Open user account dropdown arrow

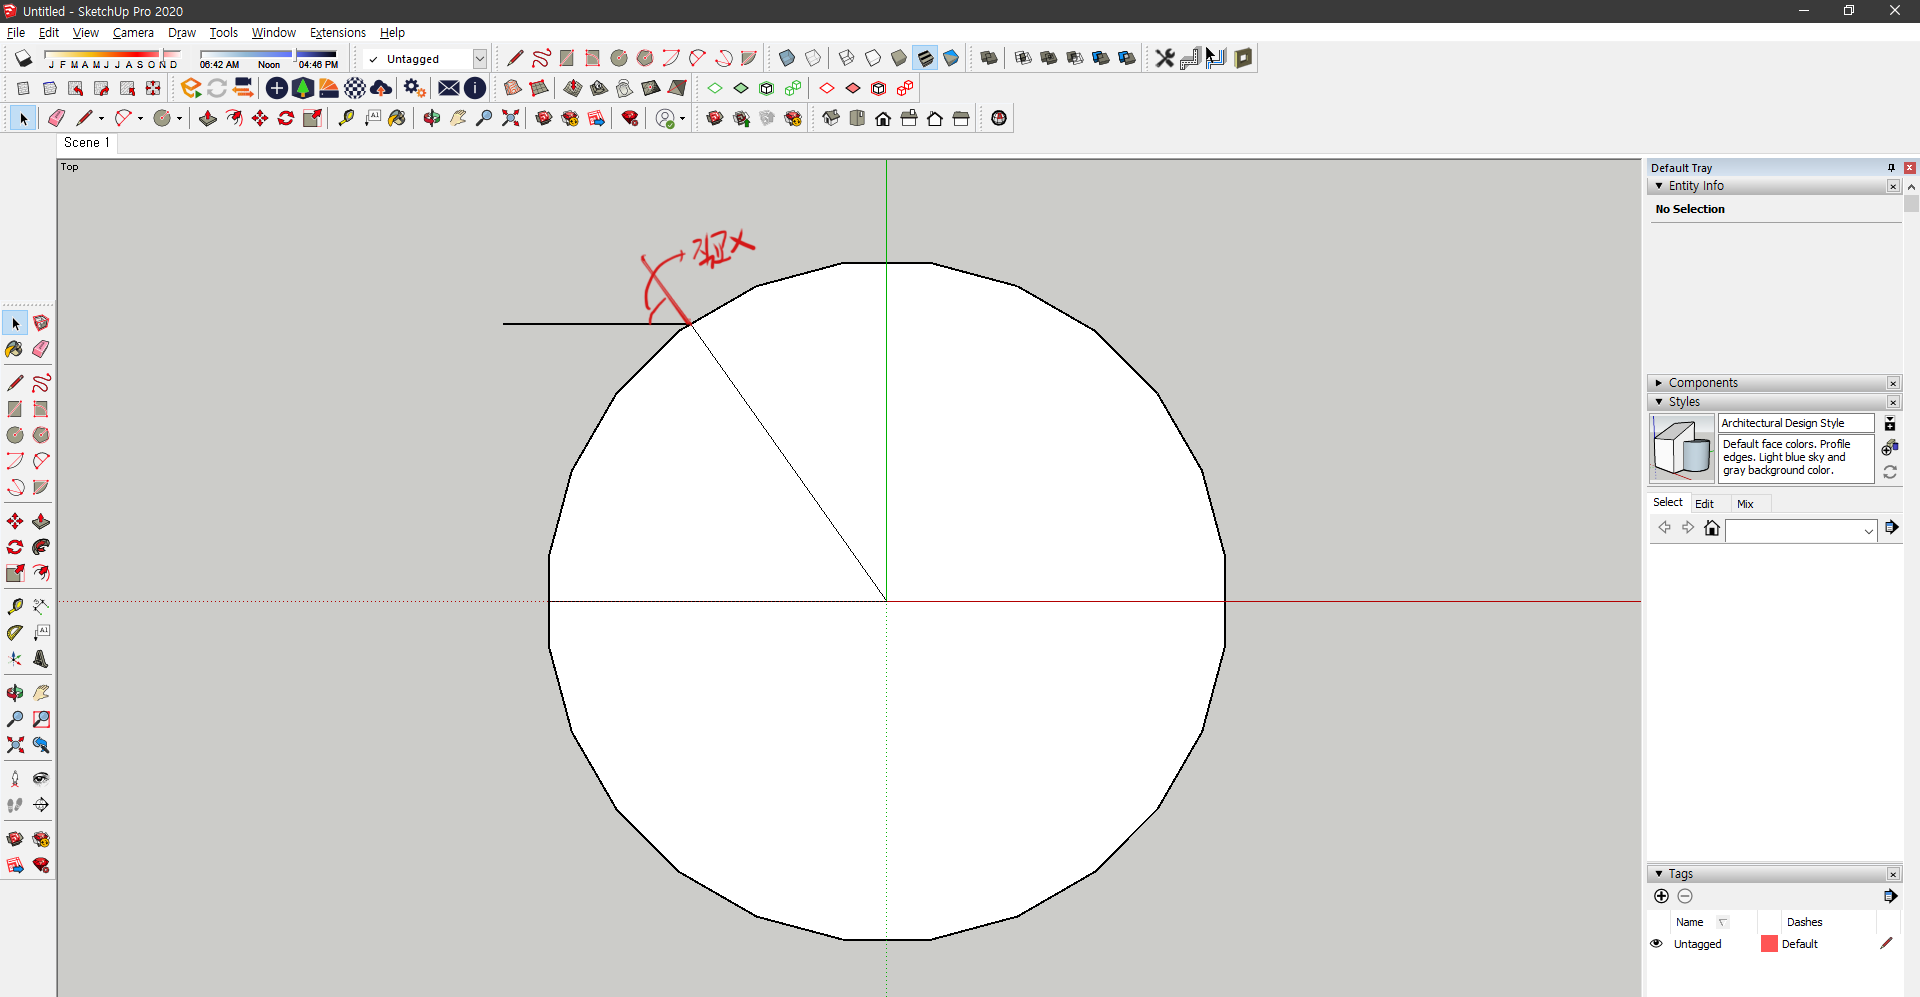pyautogui.click(x=682, y=118)
